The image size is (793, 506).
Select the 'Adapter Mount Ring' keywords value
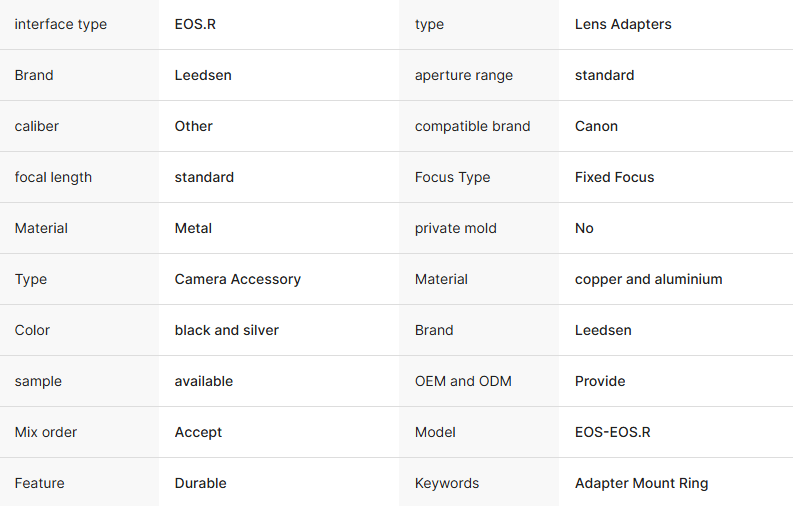641,483
